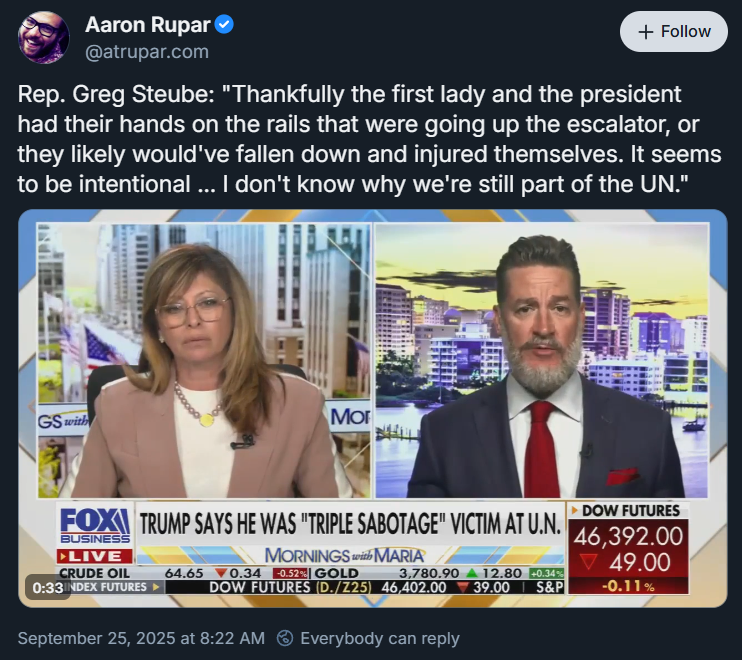742x660 pixels.
Task: Click the reply settings circle icon
Action: click(285, 638)
